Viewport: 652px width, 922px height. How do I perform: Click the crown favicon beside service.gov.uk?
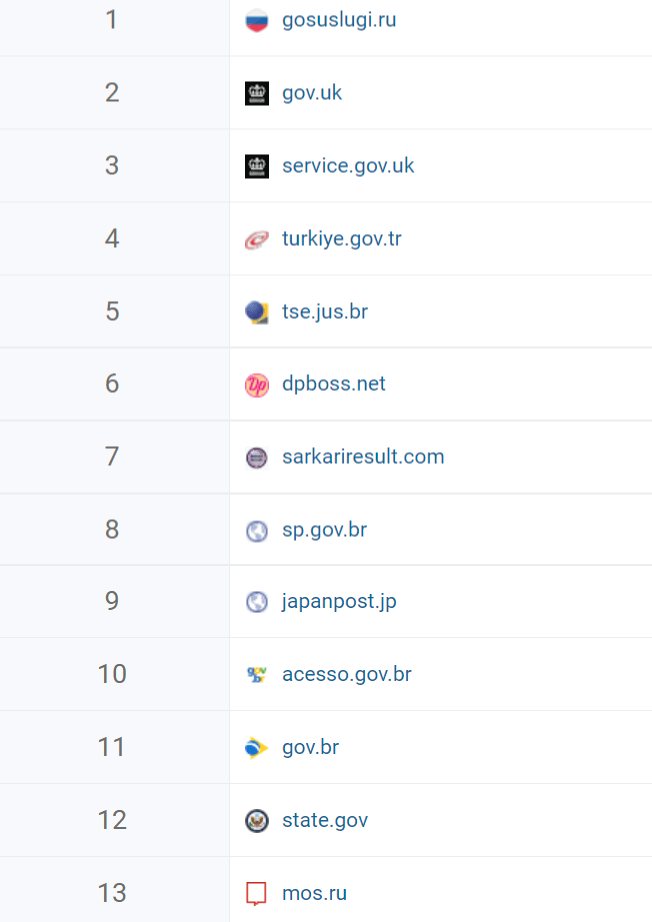point(256,166)
